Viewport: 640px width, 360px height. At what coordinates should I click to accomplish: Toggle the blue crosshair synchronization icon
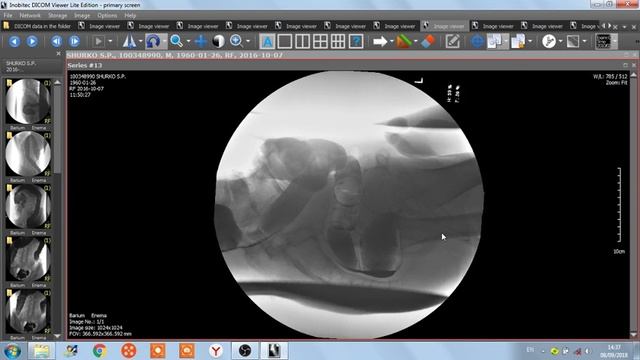[x=477, y=41]
